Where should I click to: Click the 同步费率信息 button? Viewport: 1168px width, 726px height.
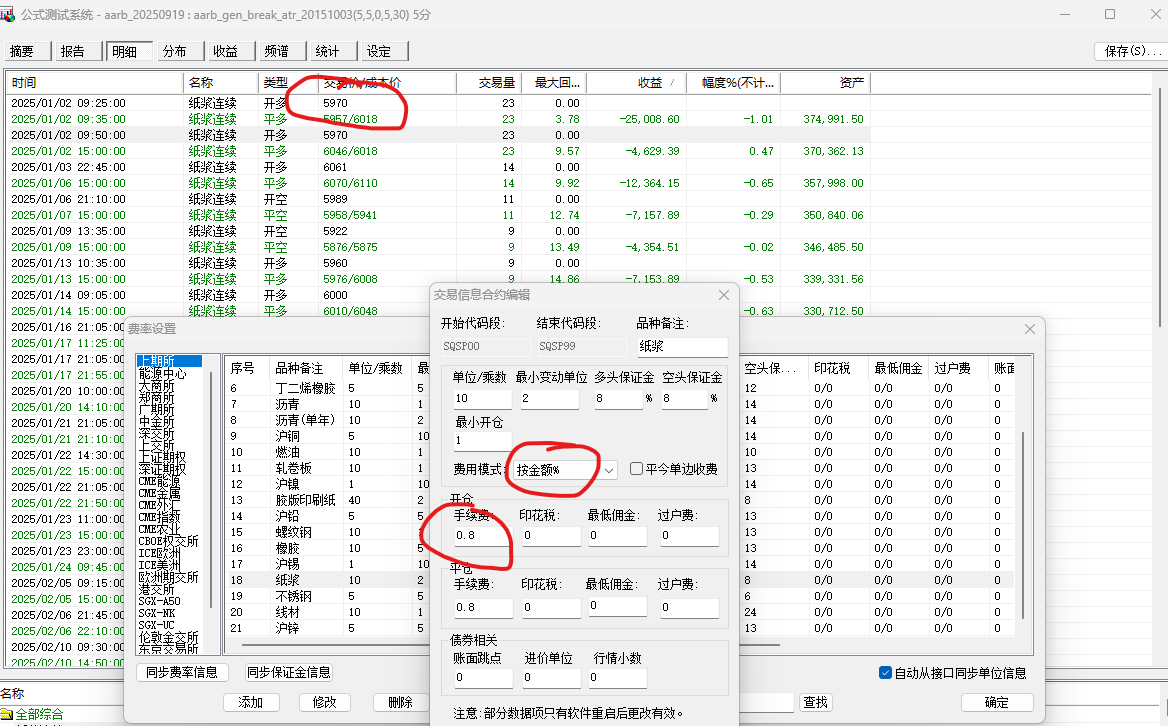[181, 673]
